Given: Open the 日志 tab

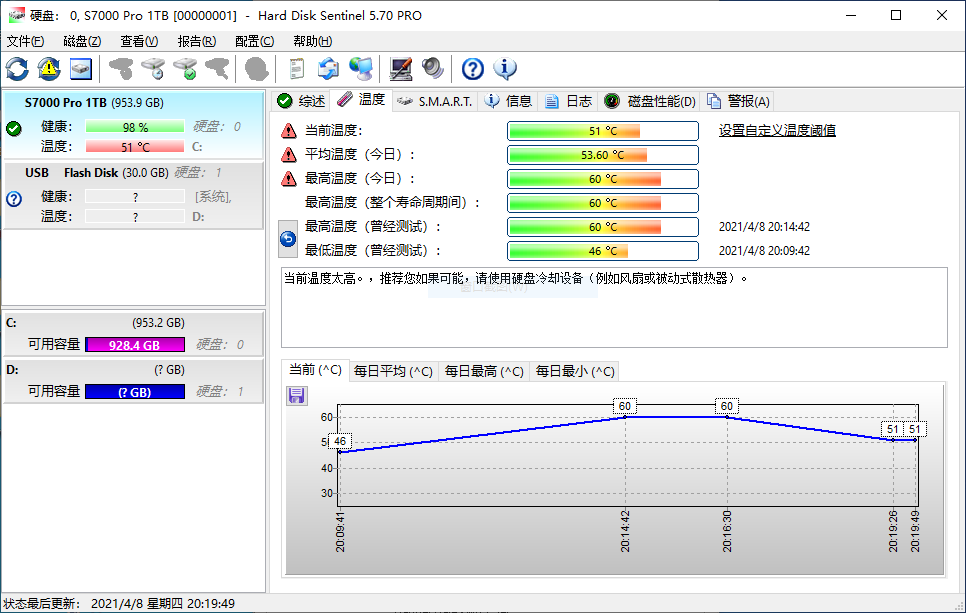Looking at the screenshot, I should pyautogui.click(x=569, y=101).
